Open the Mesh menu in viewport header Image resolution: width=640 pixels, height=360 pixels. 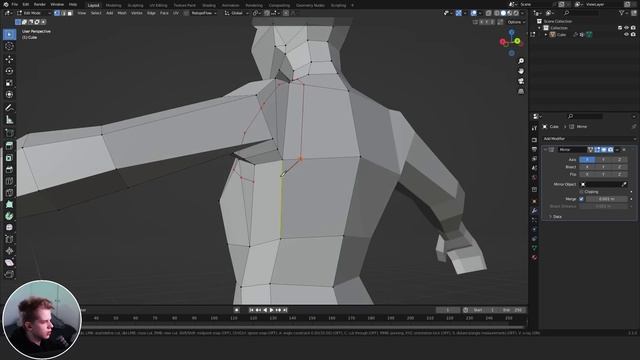click(122, 13)
